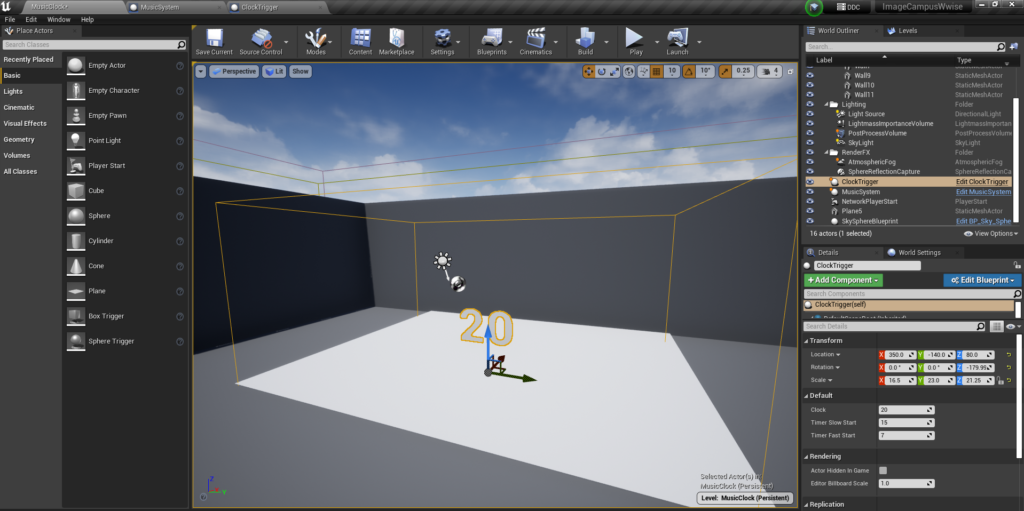Open the Window menu
The height and width of the screenshot is (511, 1024).
[59, 19]
